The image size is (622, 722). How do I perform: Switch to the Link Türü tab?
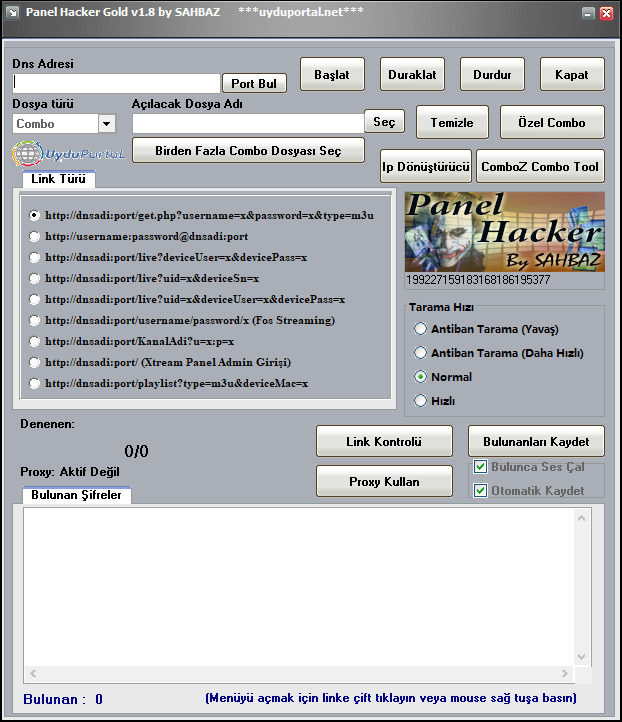[58, 179]
